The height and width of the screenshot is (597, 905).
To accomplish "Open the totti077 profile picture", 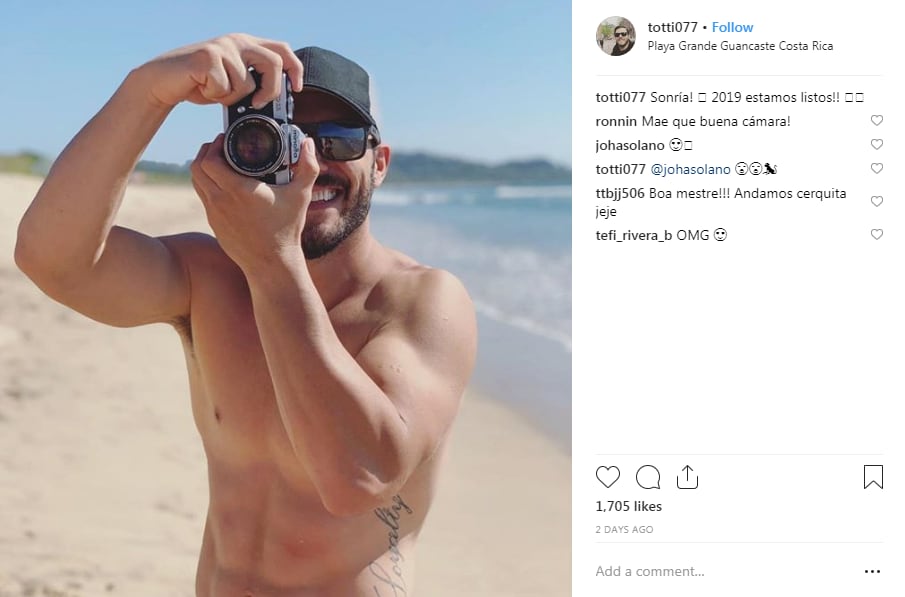I will (615, 36).
